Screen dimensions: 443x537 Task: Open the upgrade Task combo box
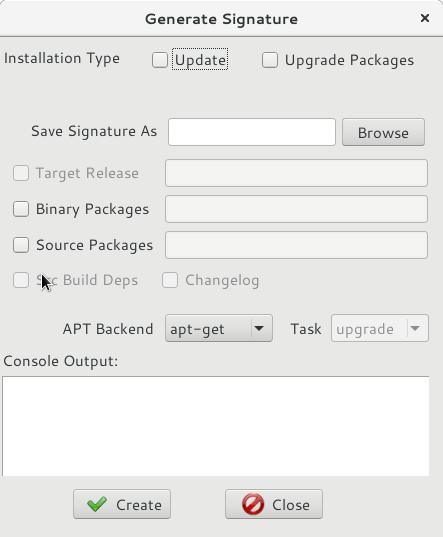pos(380,328)
